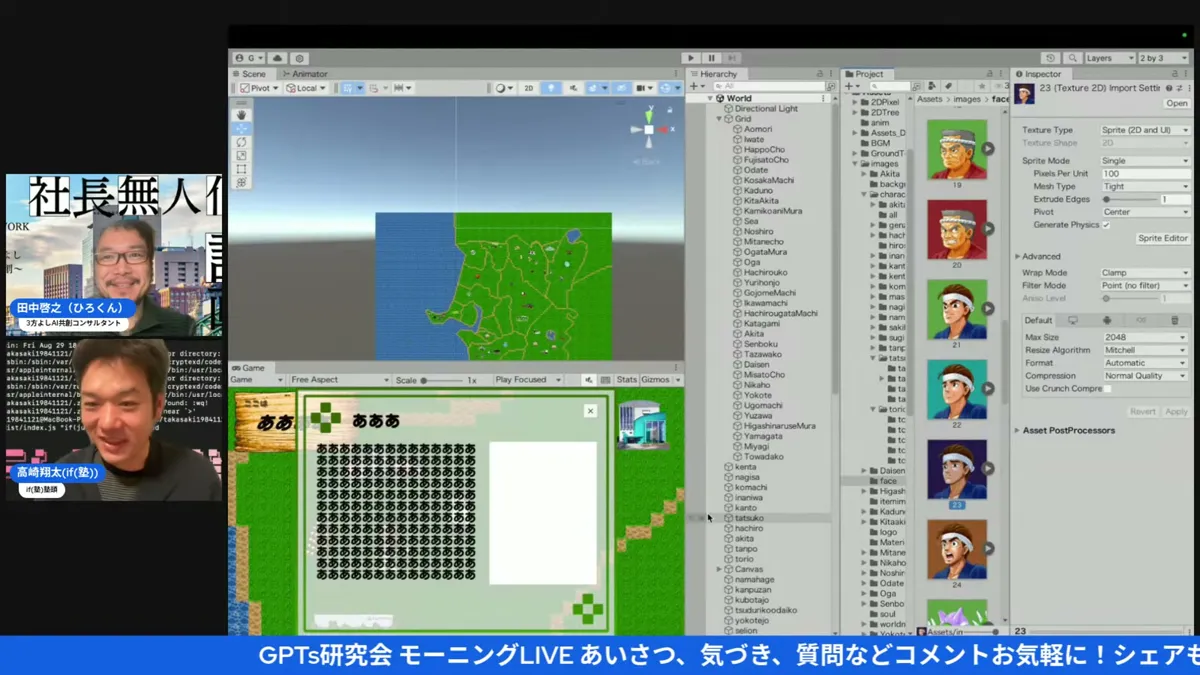
Task: Close the in-game dialog with X button
Action: coord(590,411)
